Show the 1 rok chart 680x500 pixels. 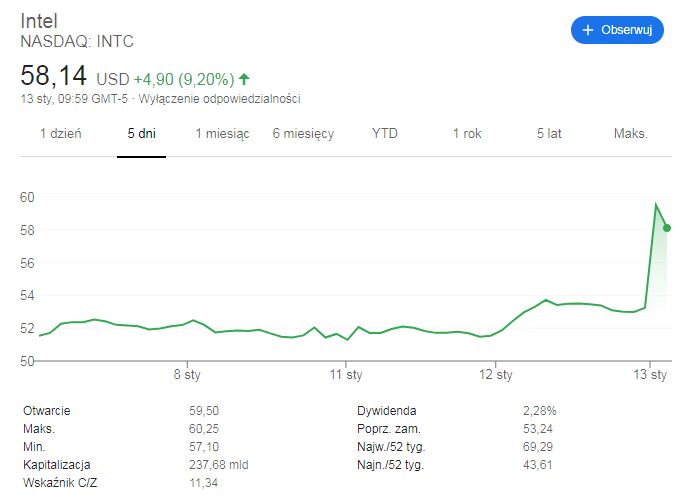click(467, 134)
